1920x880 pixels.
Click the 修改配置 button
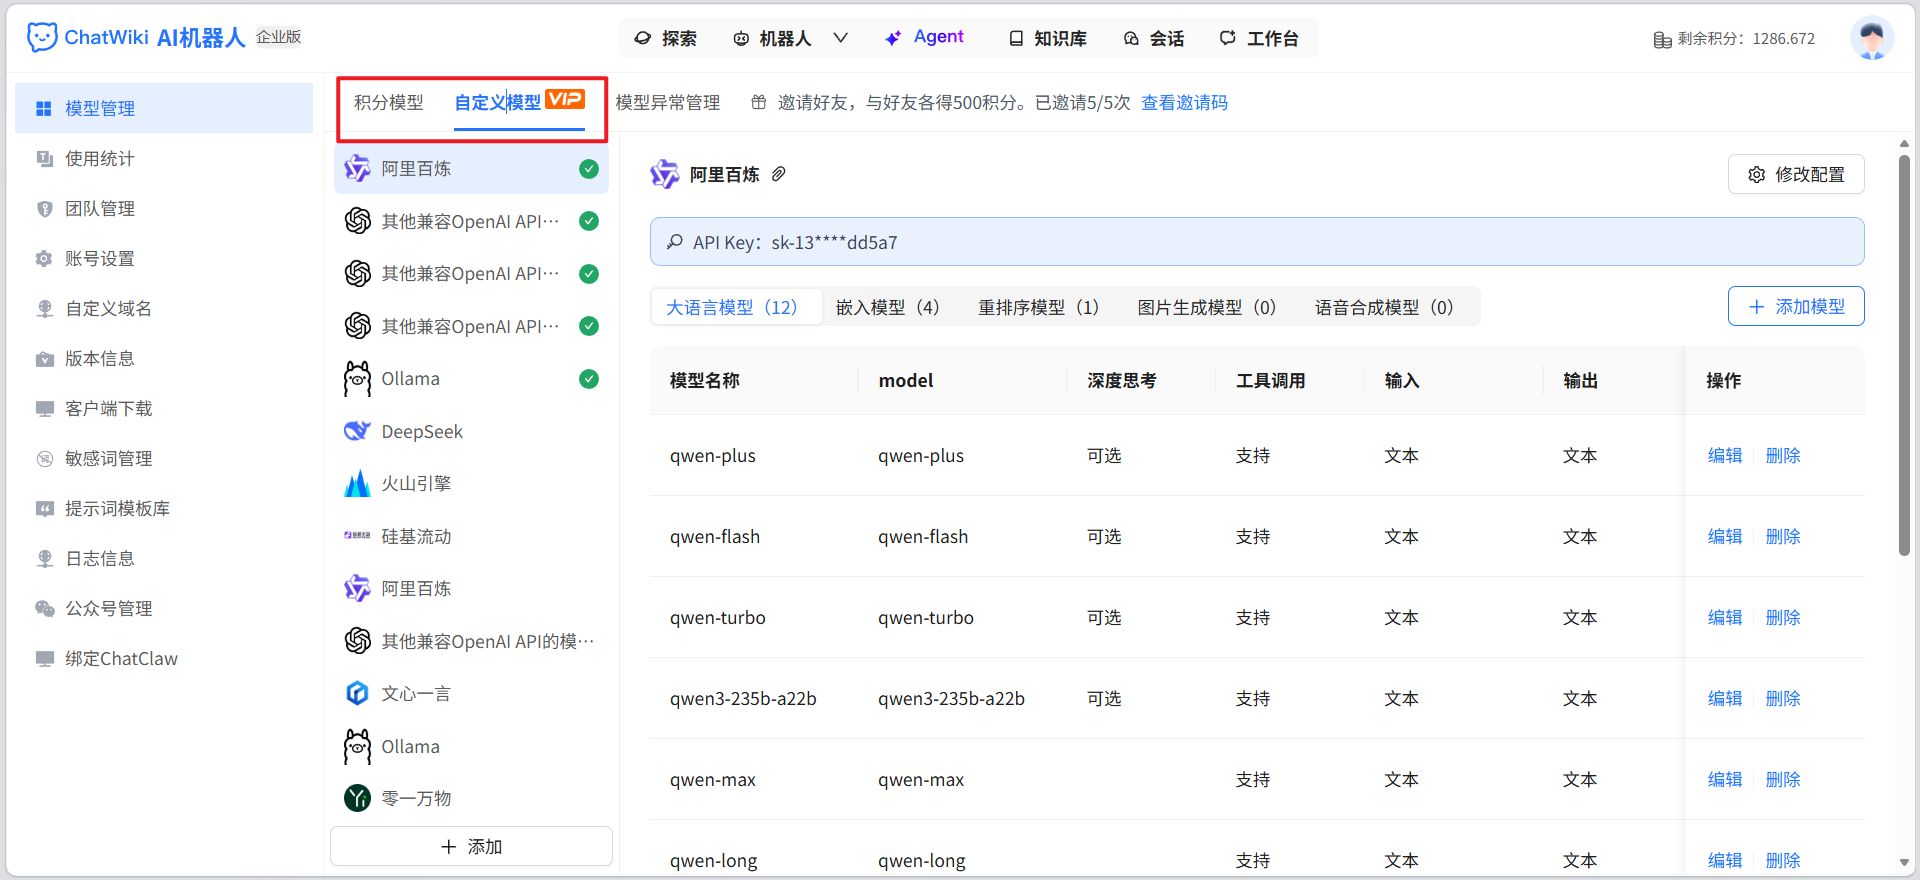coord(1796,174)
